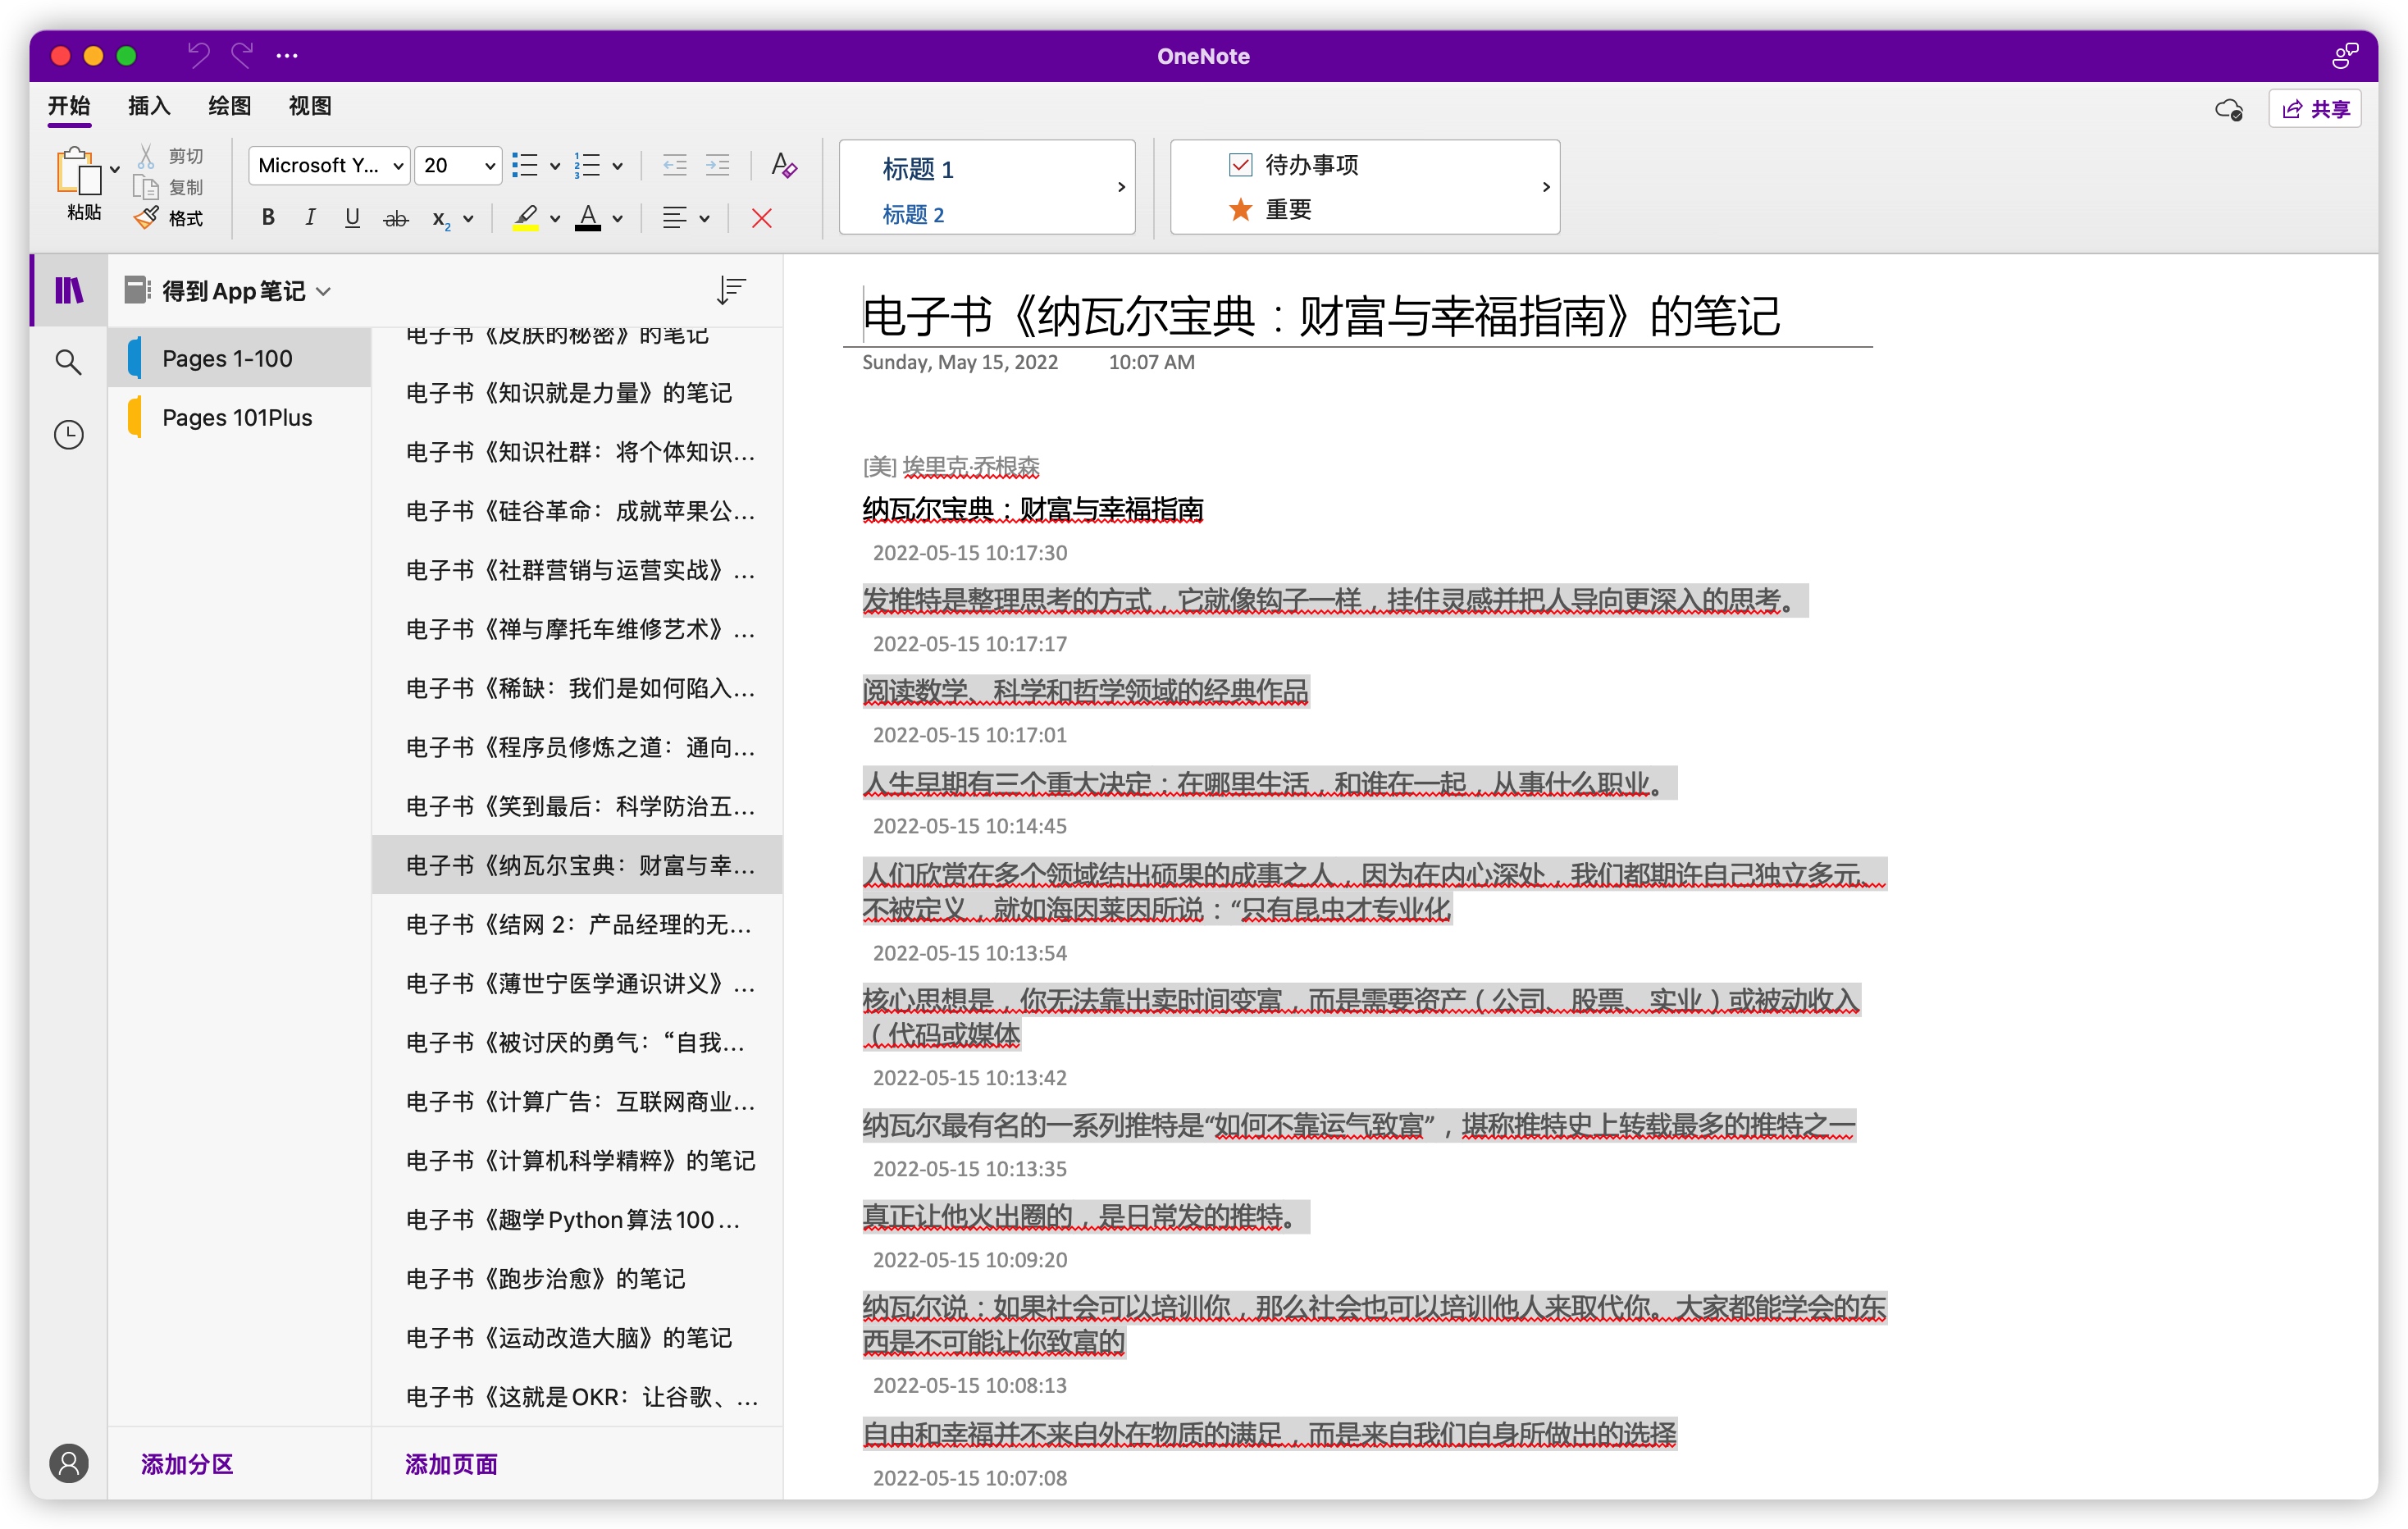Expand the subscript options arrow
This screenshot has width=2408, height=1529.
coord(468,219)
